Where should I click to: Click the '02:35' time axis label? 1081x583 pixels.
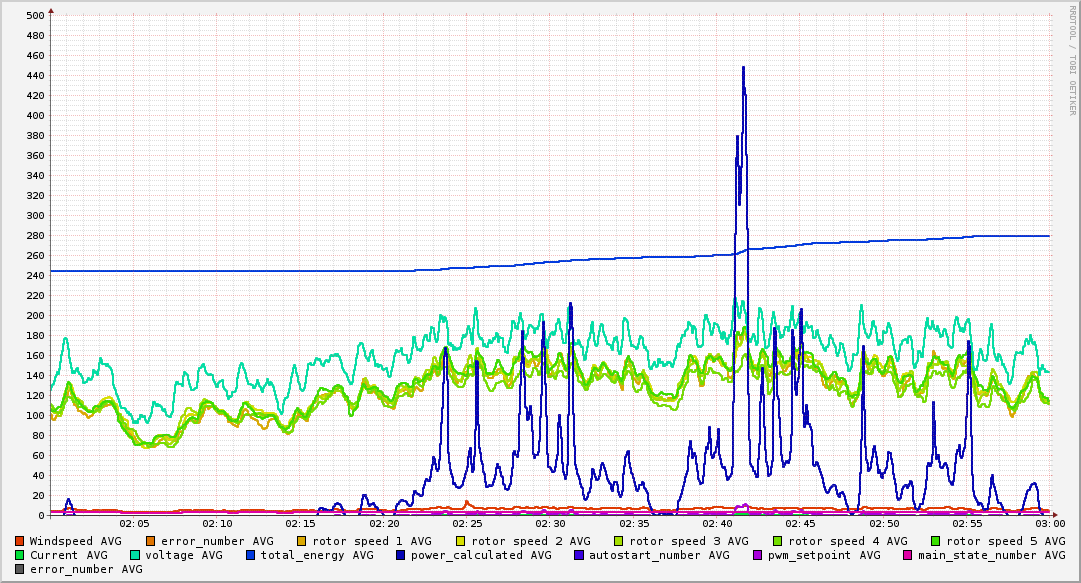pos(634,524)
